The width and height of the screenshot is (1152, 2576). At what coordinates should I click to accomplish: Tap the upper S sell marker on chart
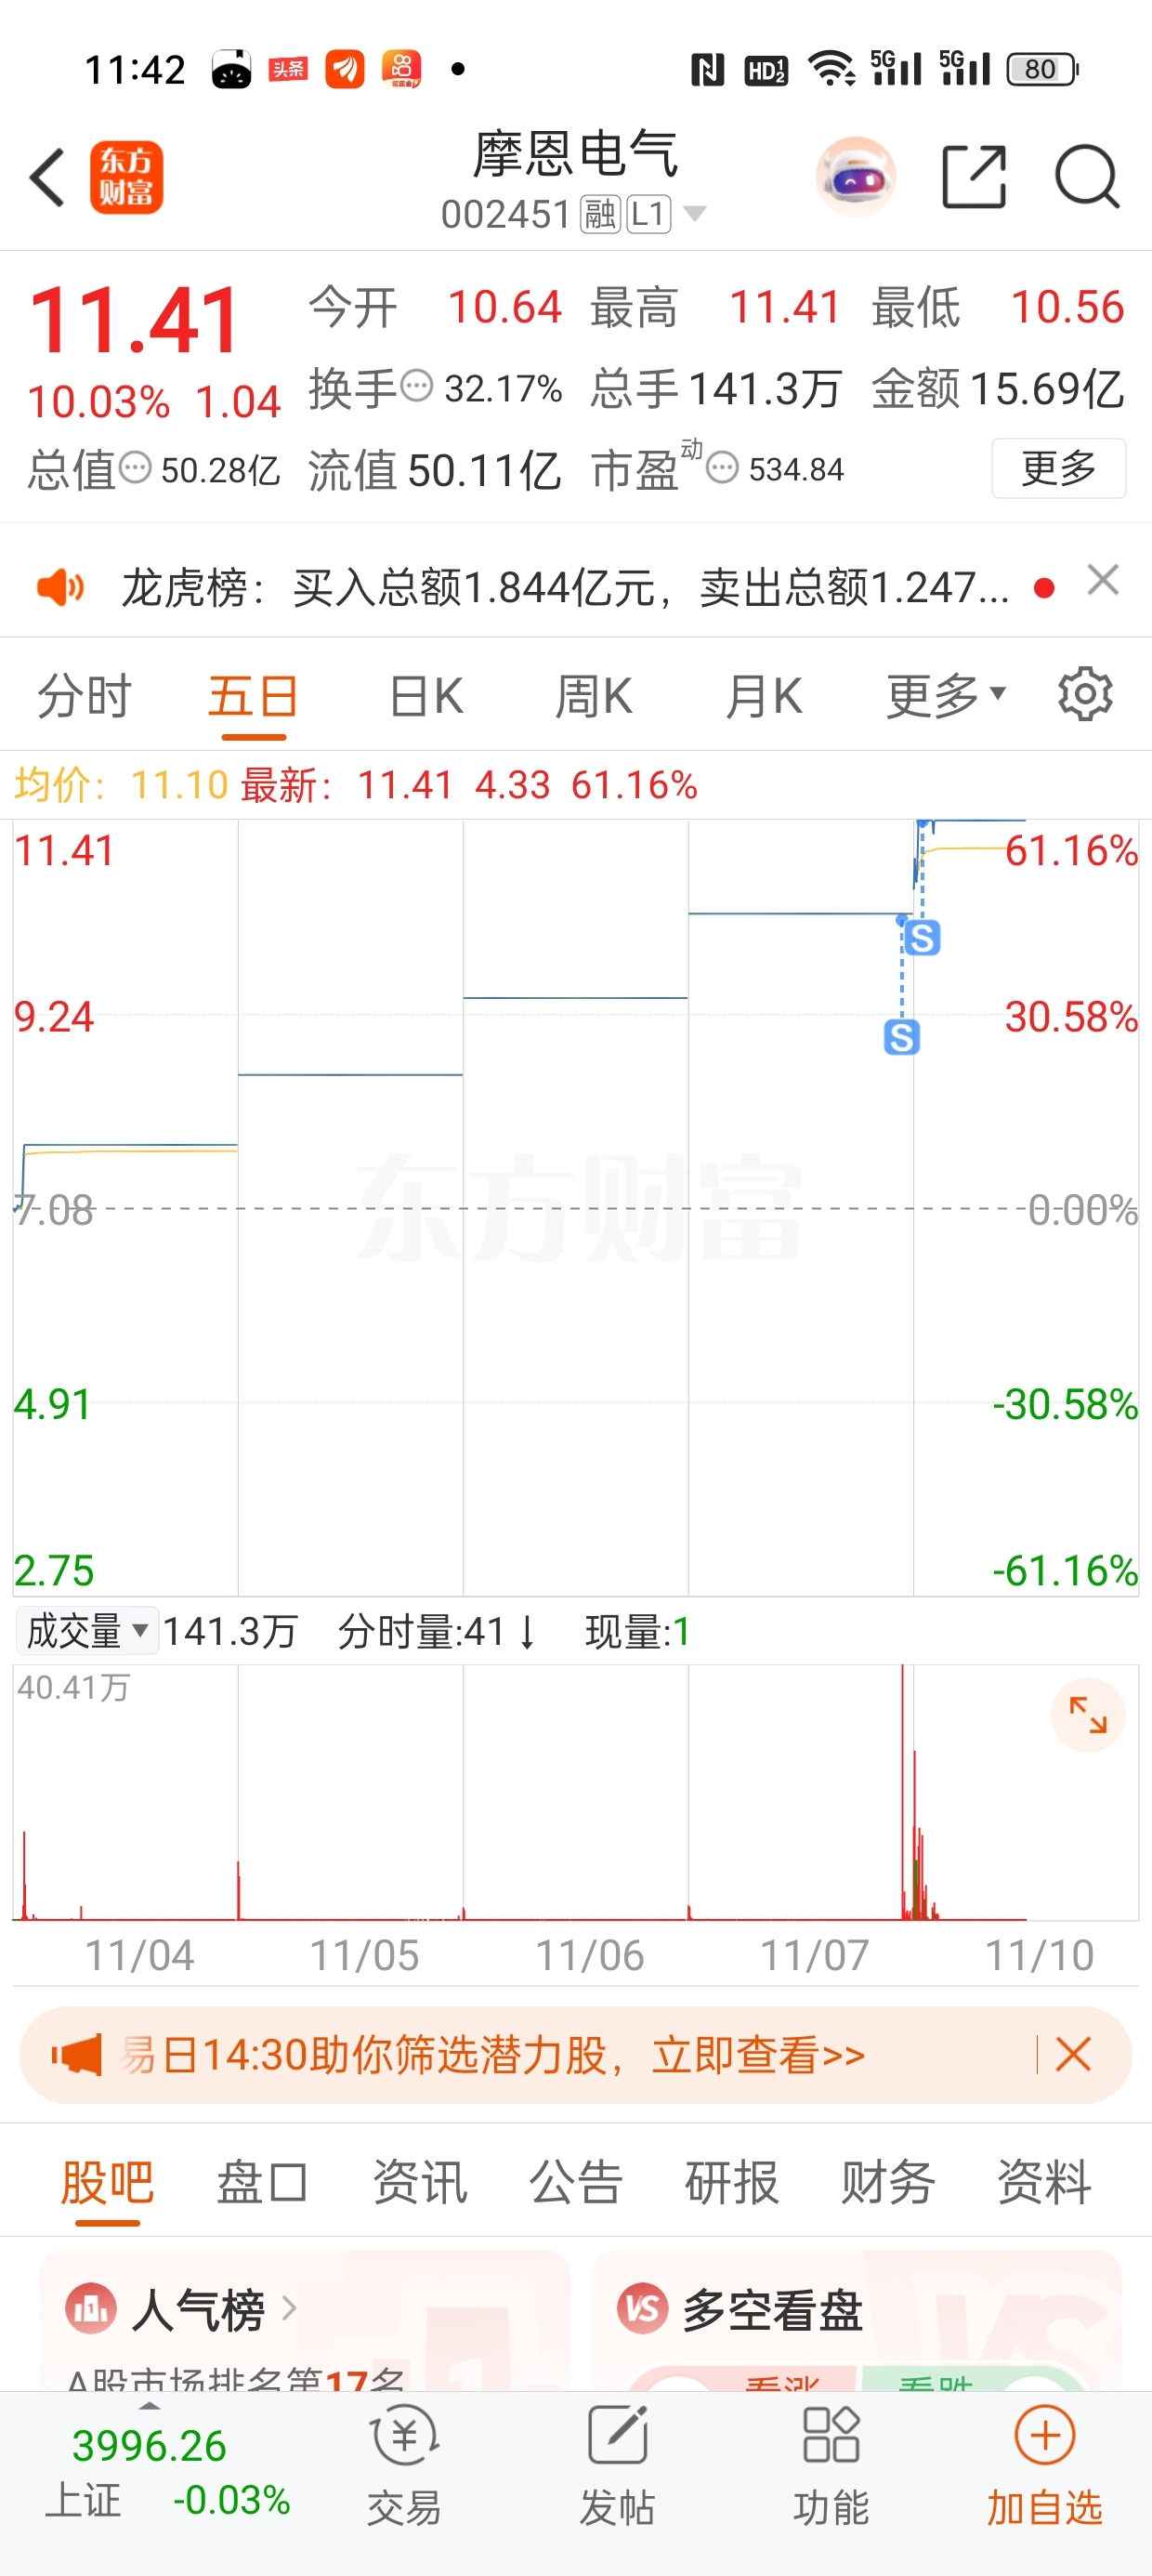coord(922,938)
